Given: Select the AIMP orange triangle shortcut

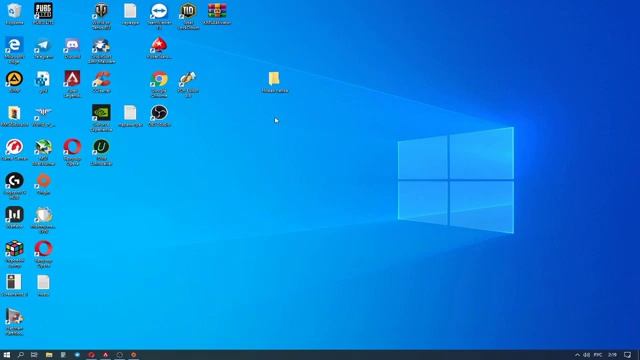Looking at the screenshot, I should point(14,79).
